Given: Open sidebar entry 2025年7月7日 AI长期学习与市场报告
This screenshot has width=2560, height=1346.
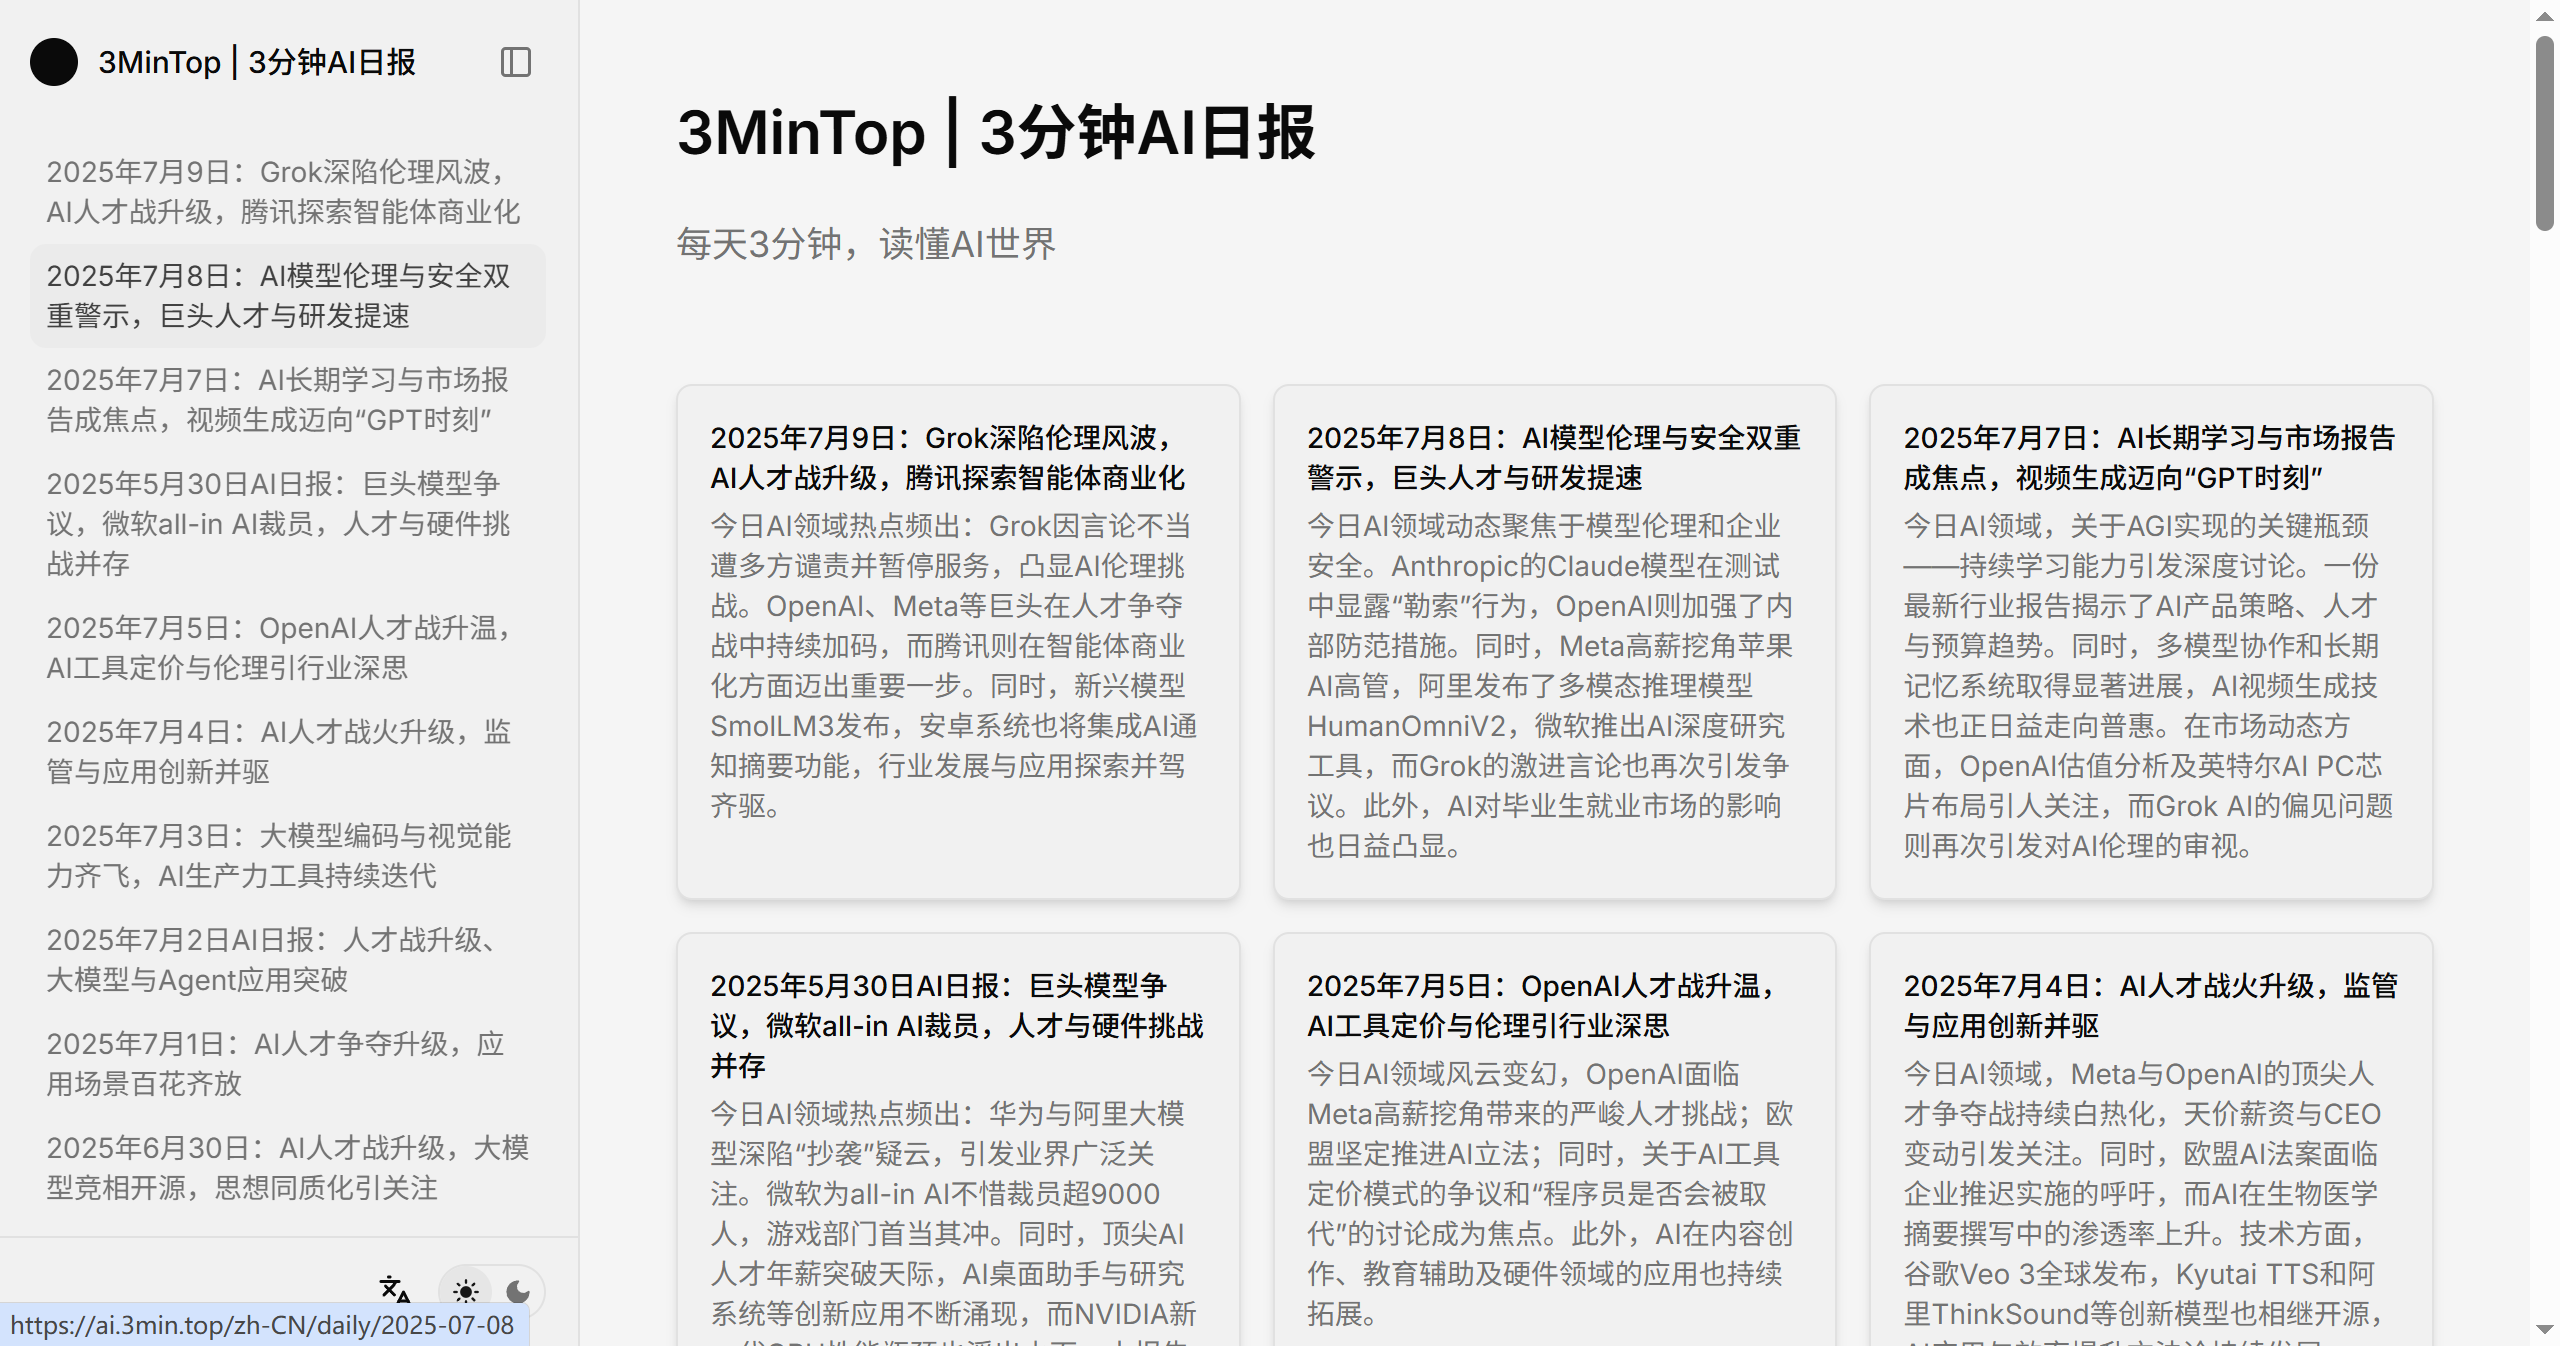Looking at the screenshot, I should click(288, 400).
